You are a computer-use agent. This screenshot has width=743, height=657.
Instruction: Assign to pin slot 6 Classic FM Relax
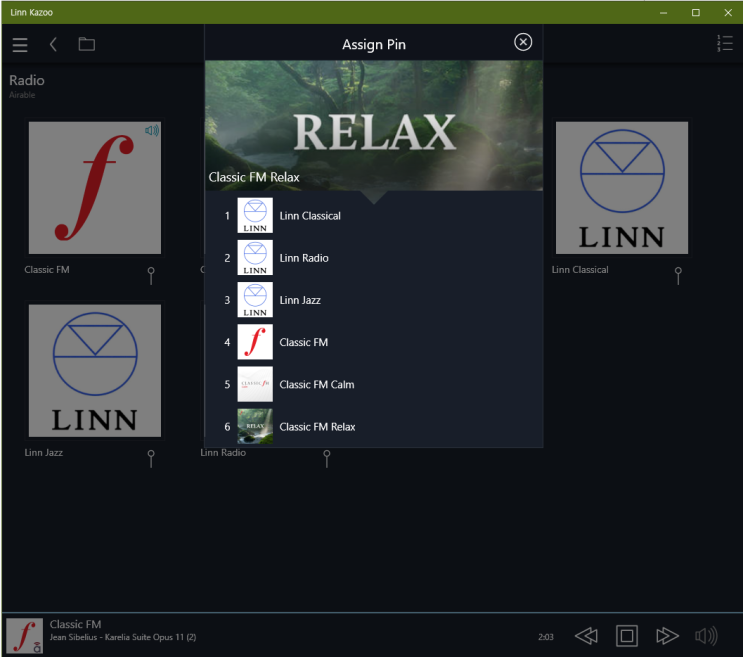point(374,426)
